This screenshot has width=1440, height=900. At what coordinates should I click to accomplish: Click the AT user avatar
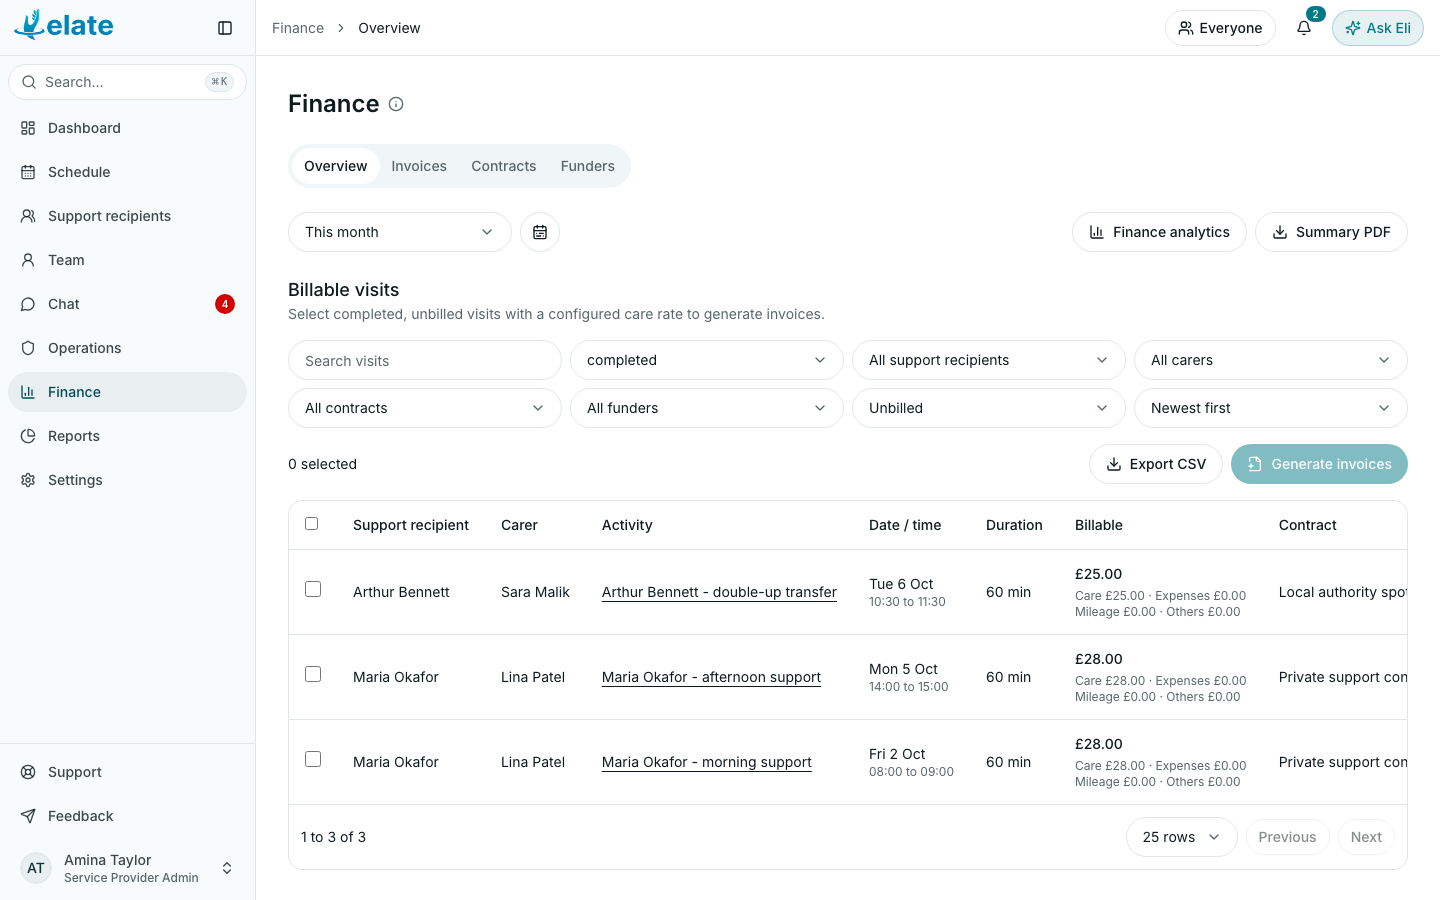(x=36, y=868)
